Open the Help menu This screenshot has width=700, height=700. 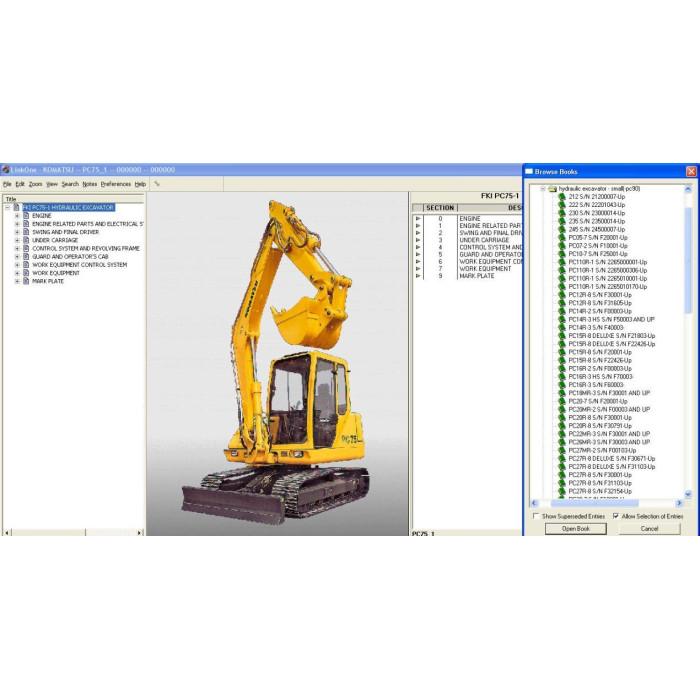140,184
